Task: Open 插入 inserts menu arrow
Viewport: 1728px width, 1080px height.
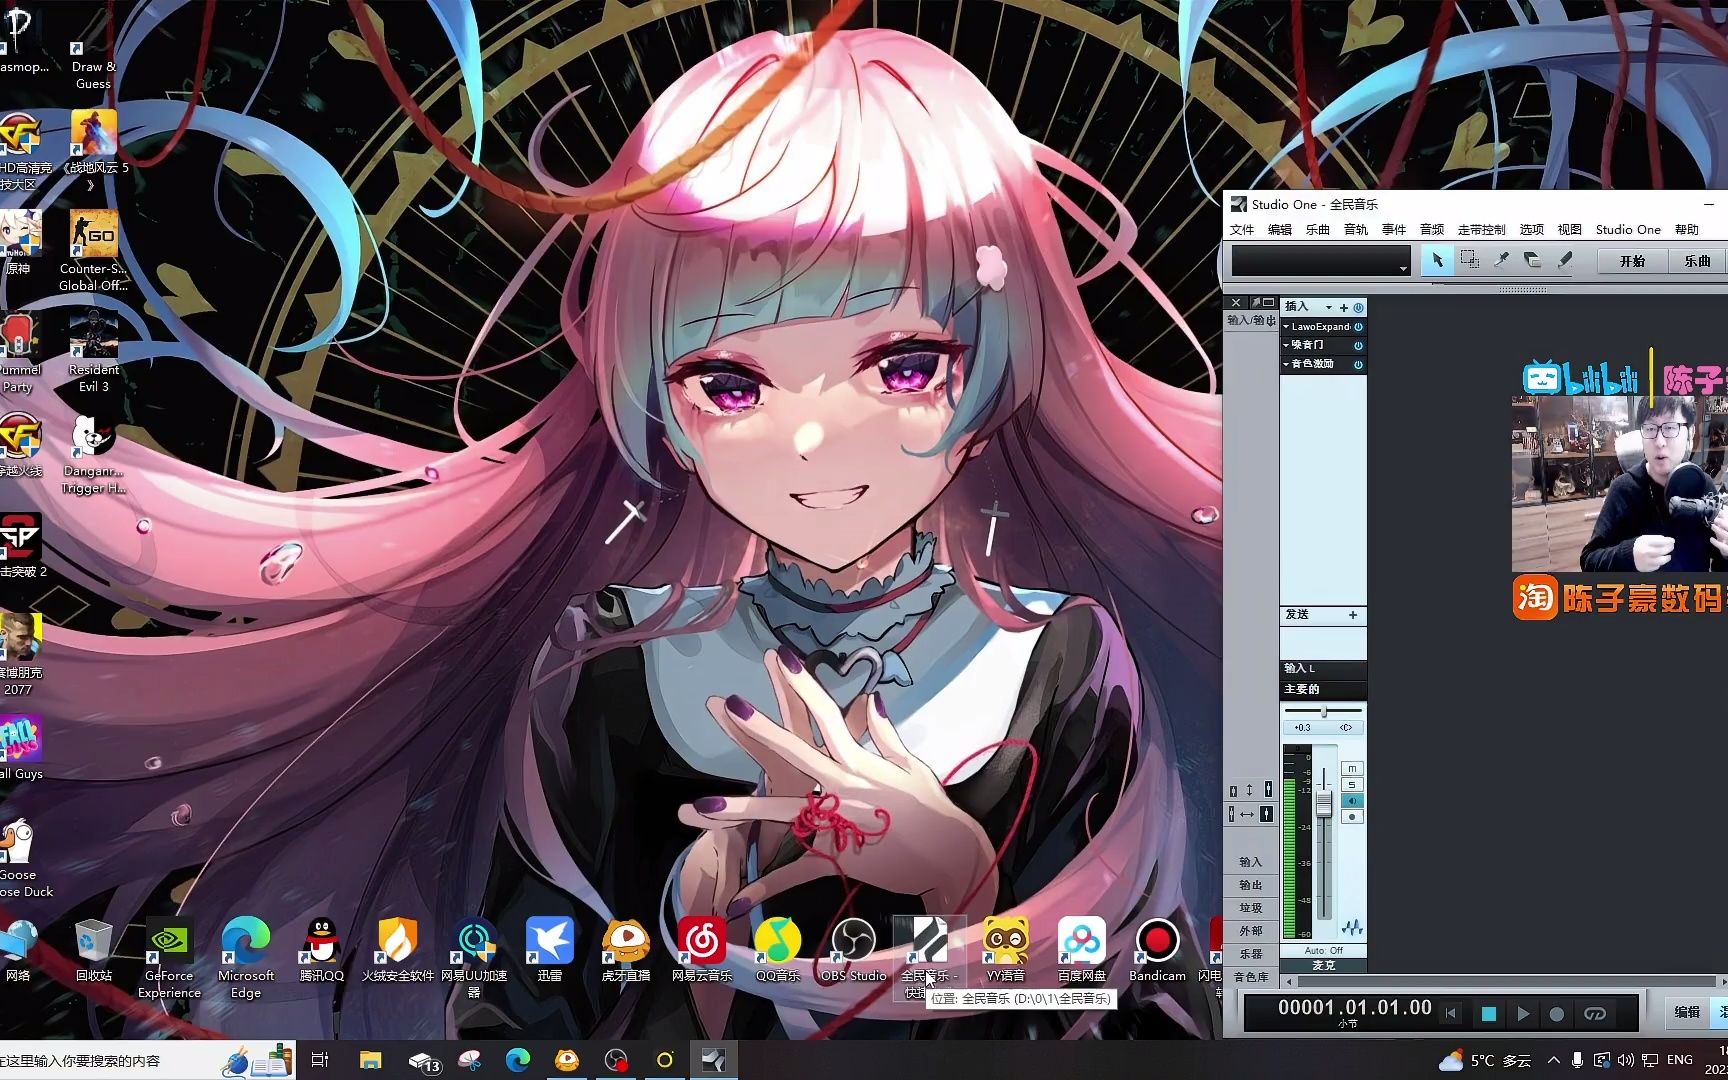Action: tap(1328, 307)
